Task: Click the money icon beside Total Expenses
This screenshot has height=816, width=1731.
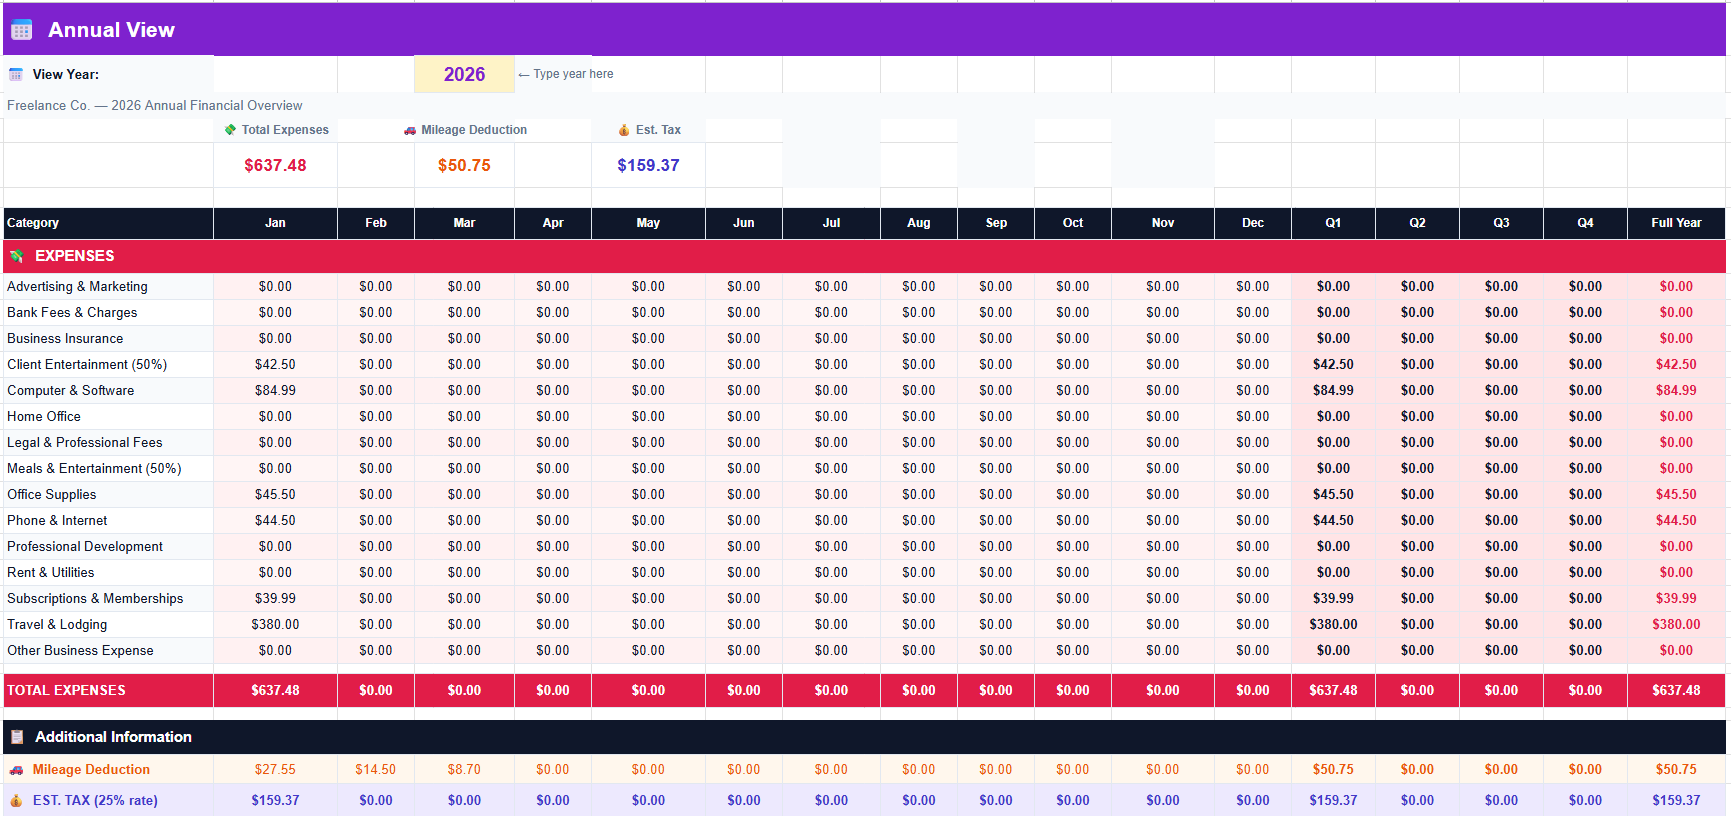Action: (231, 130)
